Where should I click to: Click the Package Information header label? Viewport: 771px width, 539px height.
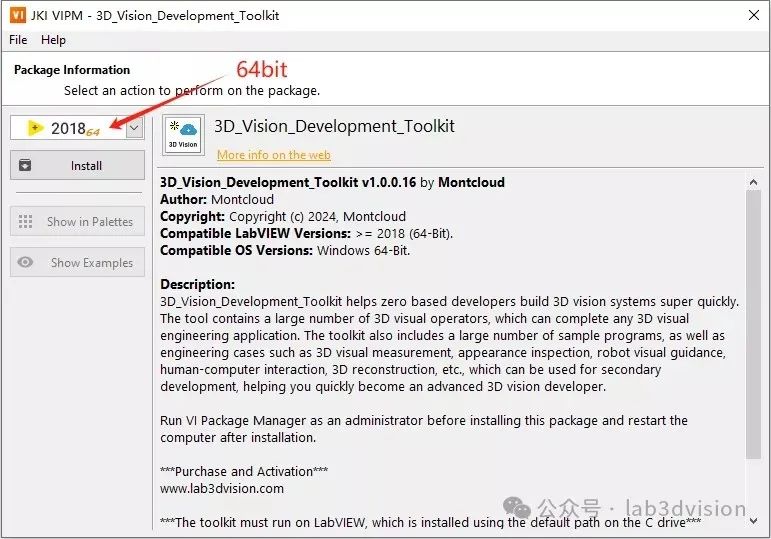point(72,70)
